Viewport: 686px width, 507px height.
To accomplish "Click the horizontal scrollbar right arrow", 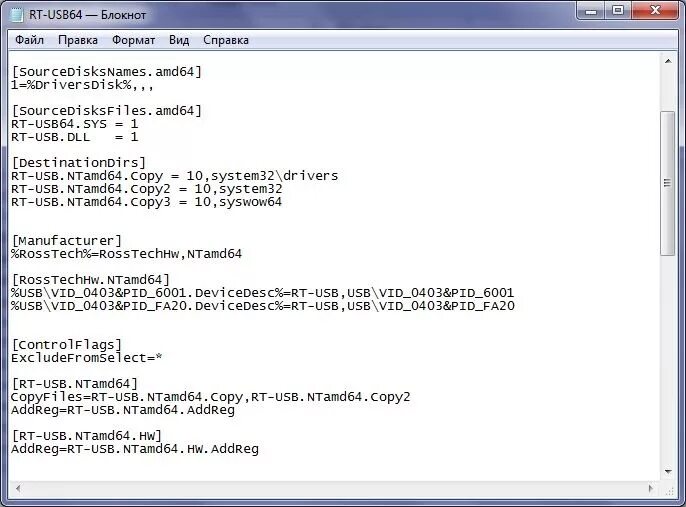I will pos(651,488).
